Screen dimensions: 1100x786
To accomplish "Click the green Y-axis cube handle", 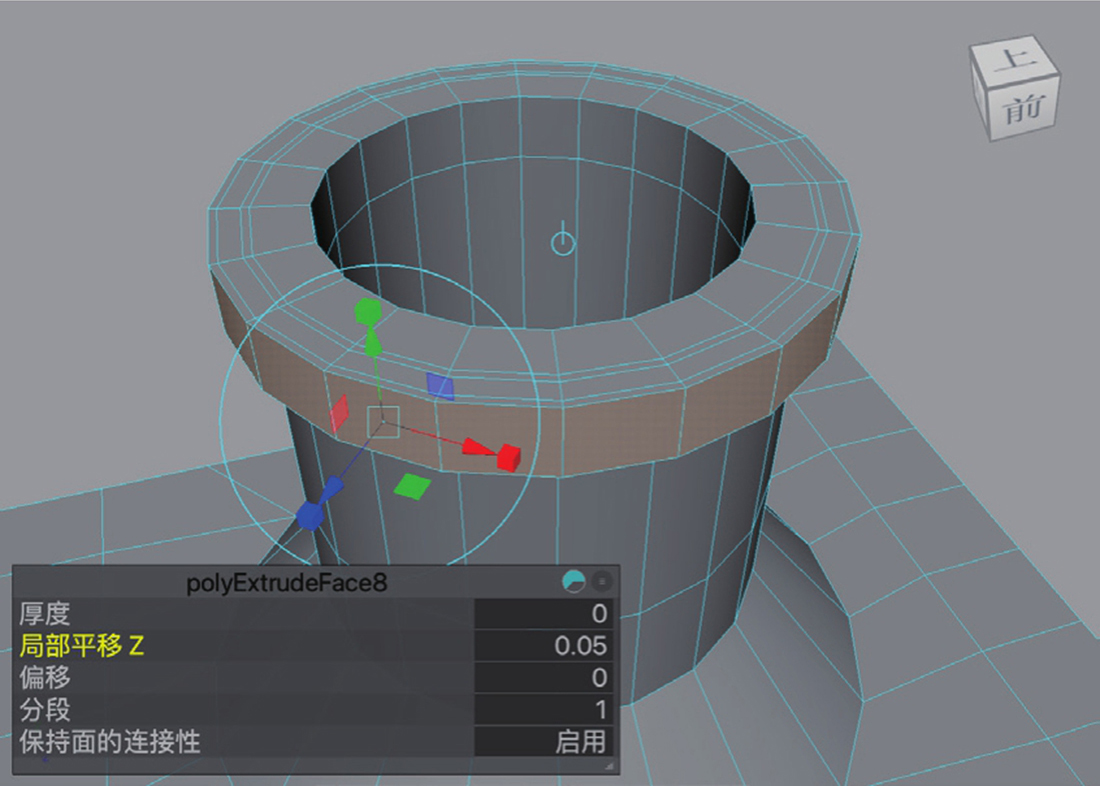I will tap(368, 312).
